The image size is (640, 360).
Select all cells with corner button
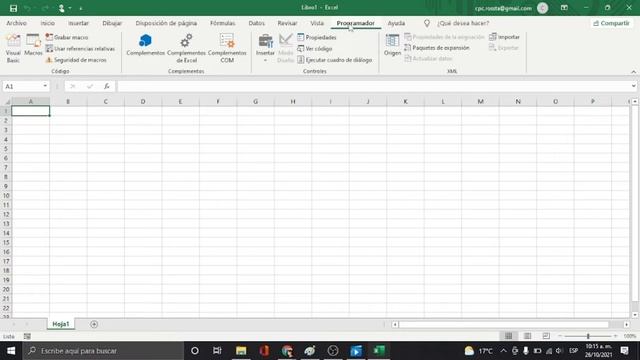[x=6, y=101]
